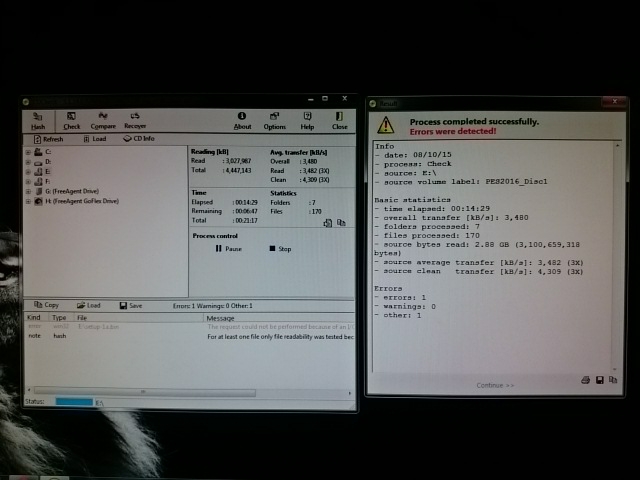Save the error log list
This screenshot has height=480, width=640.
(x=130, y=305)
